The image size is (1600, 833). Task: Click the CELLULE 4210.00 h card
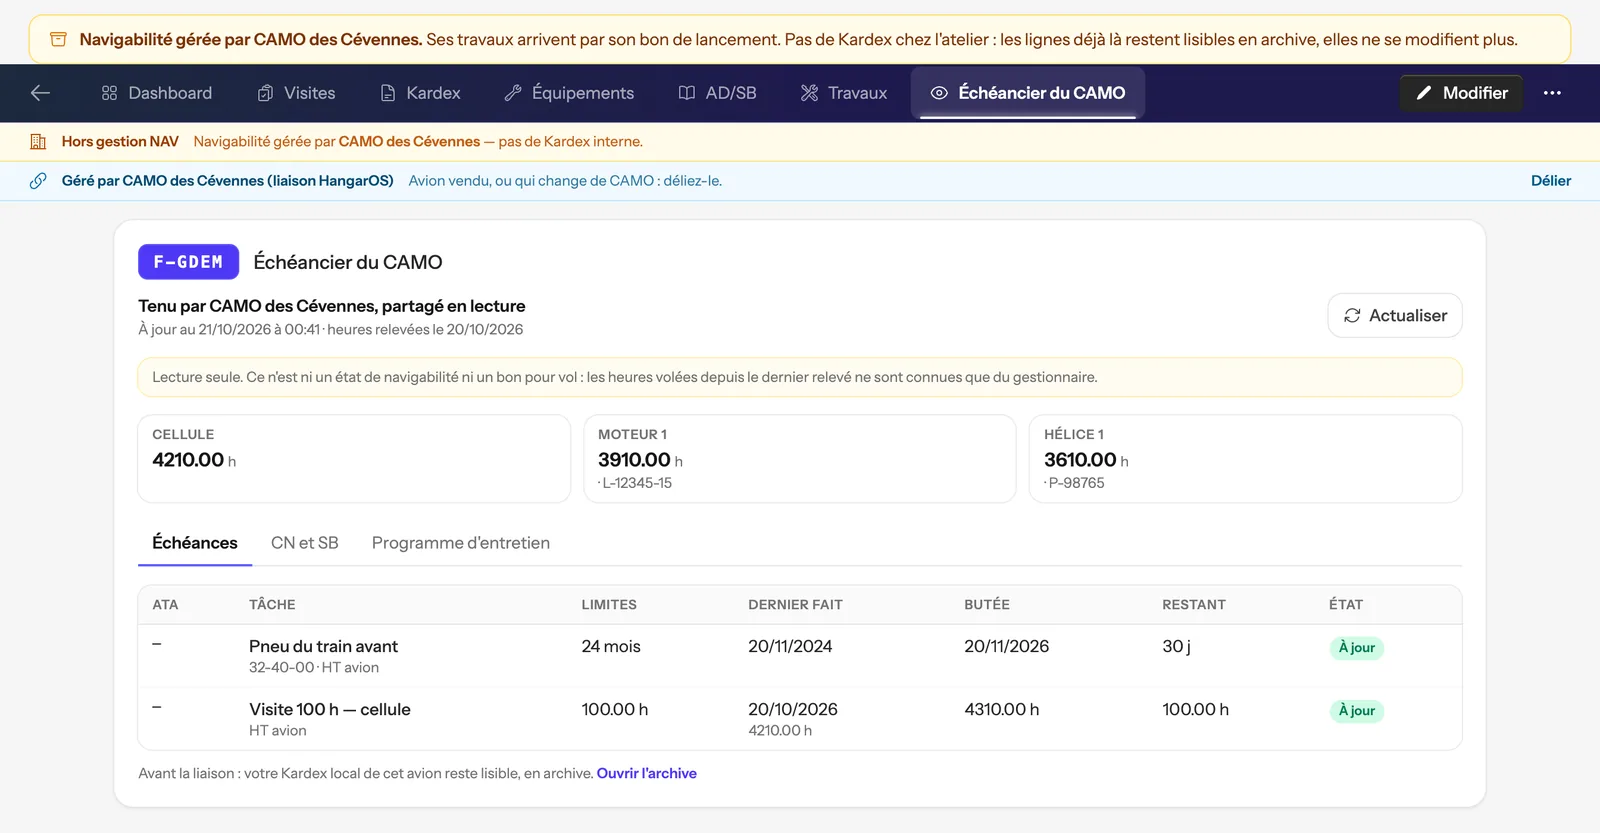(354, 459)
